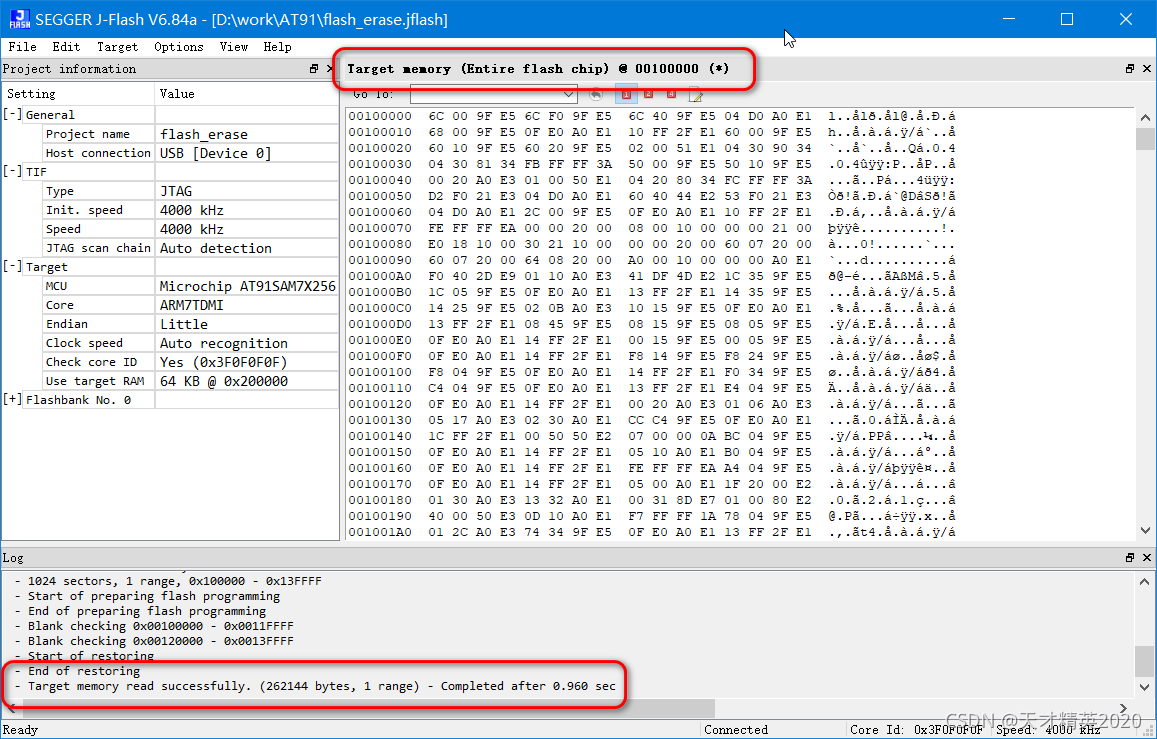Select the Init. speed 4000 kHz value
This screenshot has width=1157, height=739.
pos(192,210)
